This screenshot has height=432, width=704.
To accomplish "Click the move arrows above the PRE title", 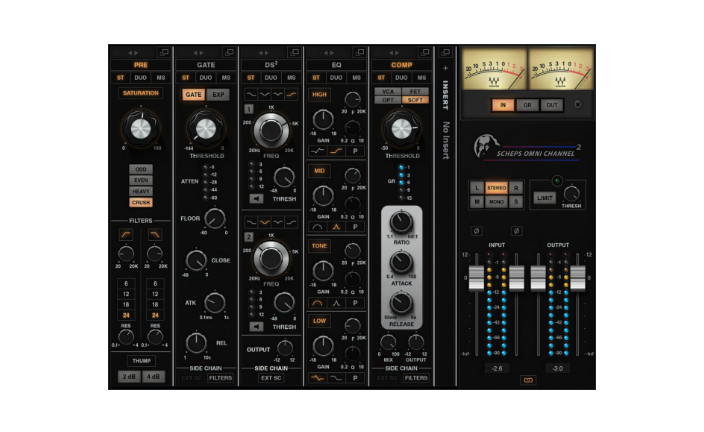I will click(133, 53).
